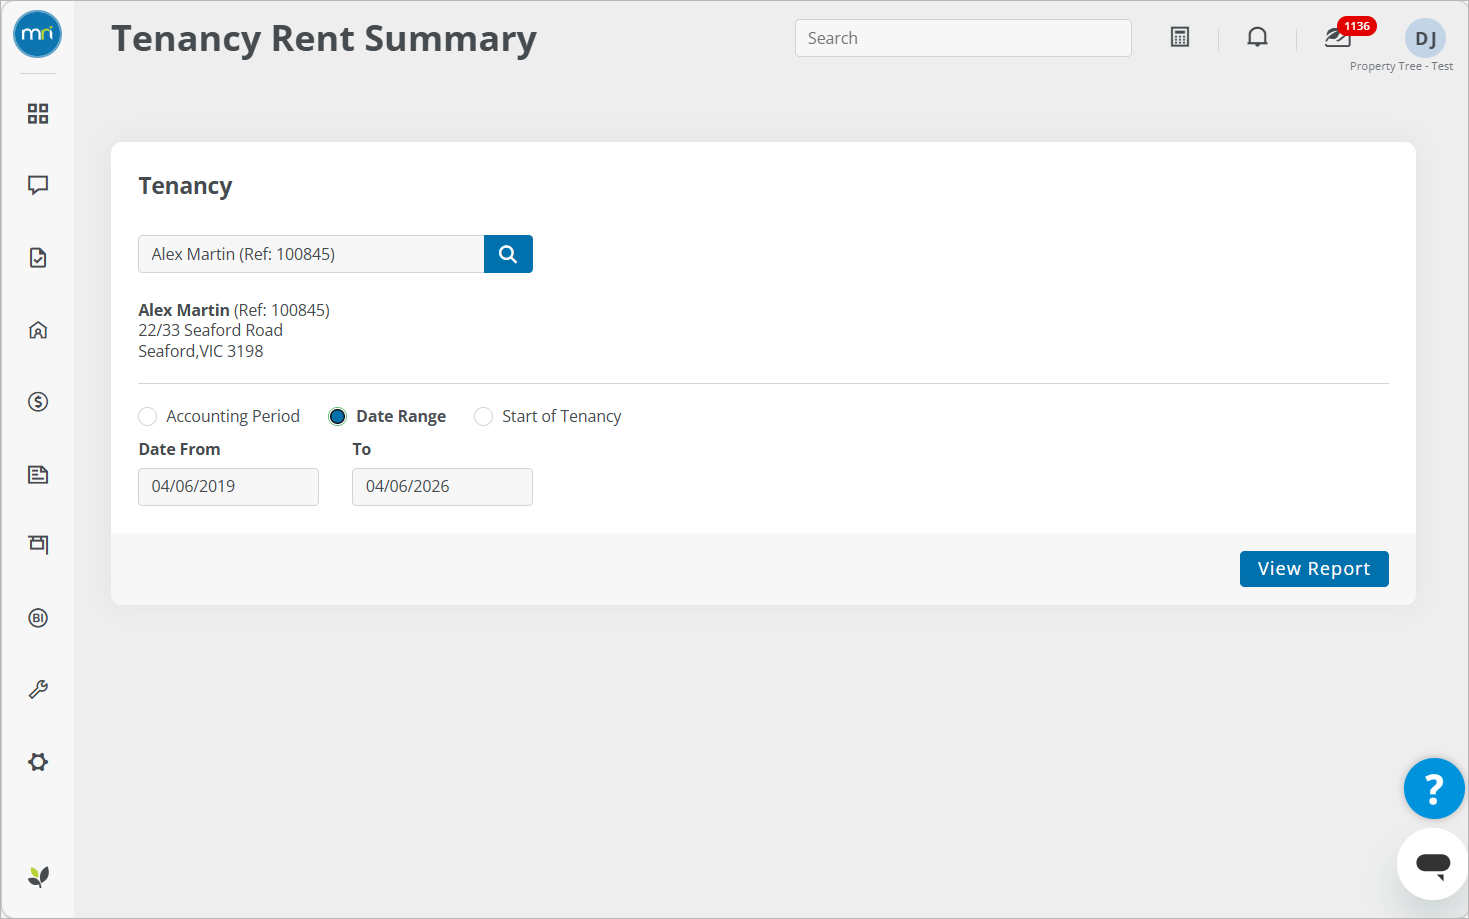This screenshot has height=919, width=1469.
Task: Open the properties house icon in sidebar
Action: 38,330
